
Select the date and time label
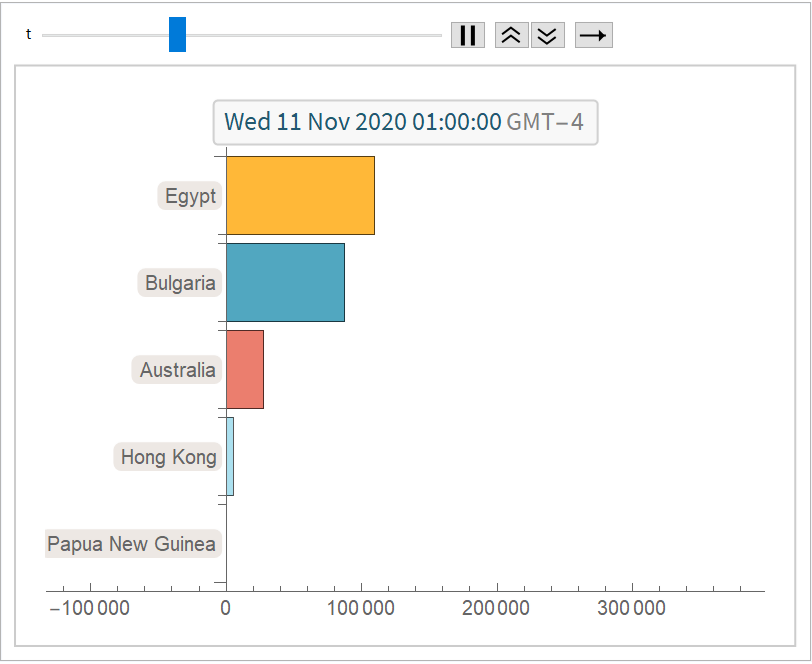404,123
